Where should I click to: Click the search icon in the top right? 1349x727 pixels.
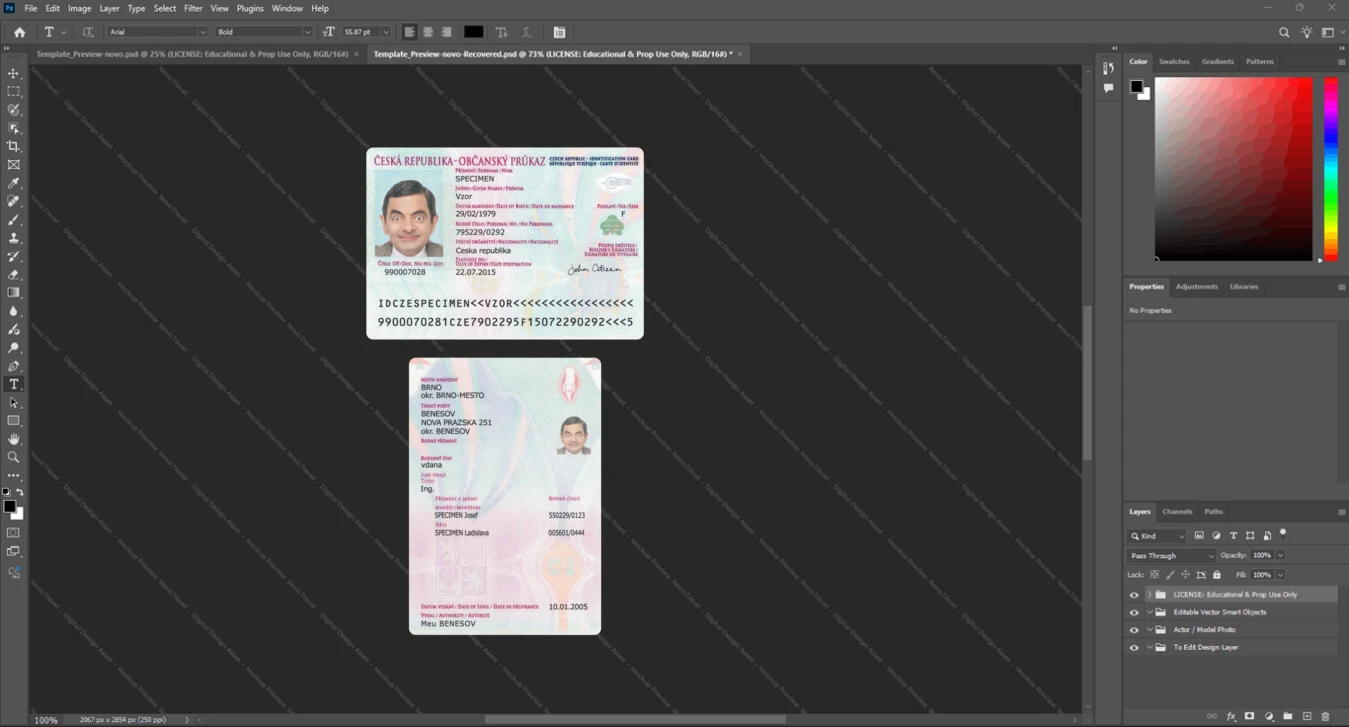click(x=1284, y=32)
